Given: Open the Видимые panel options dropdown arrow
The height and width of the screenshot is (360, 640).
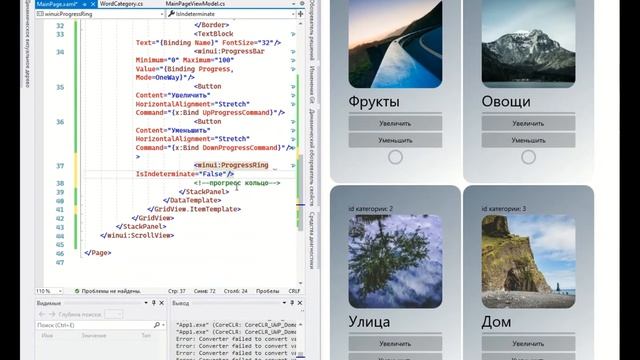Looking at the screenshot, I should click(146, 303).
